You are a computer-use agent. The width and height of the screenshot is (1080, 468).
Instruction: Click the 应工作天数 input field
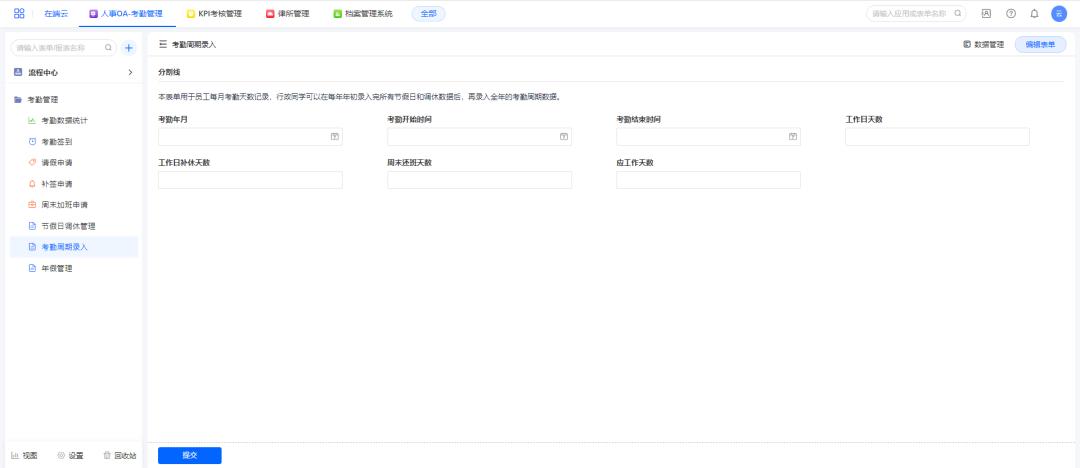coord(708,180)
